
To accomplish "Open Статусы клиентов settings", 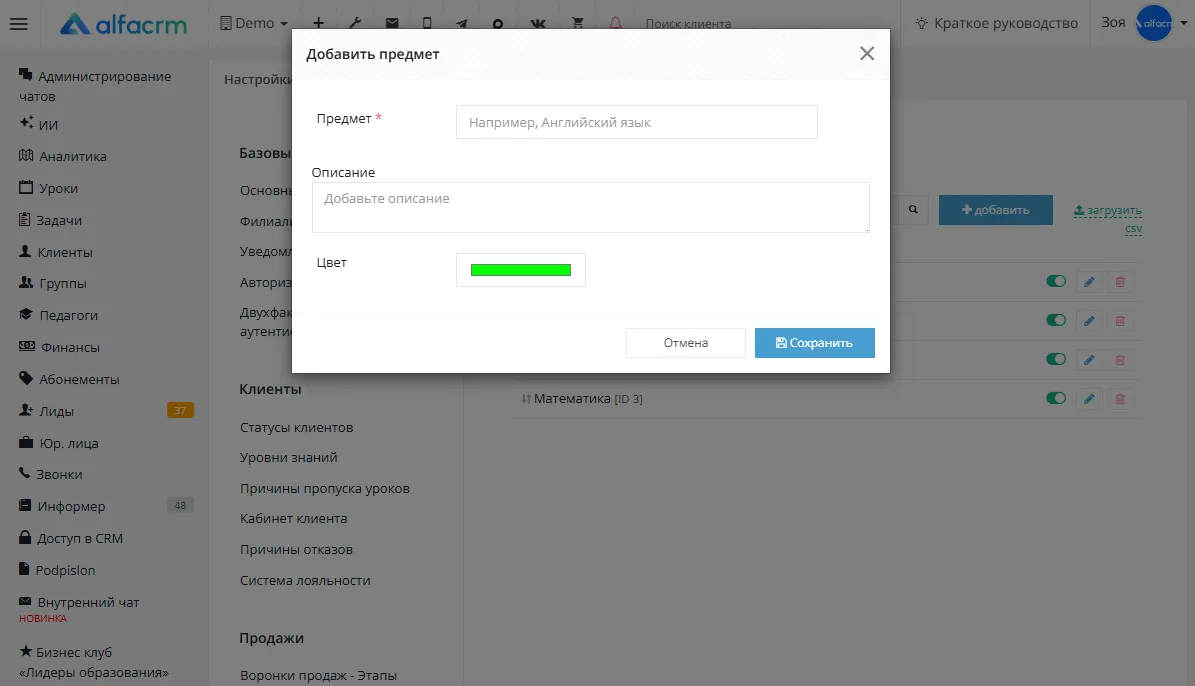I will coord(296,428).
